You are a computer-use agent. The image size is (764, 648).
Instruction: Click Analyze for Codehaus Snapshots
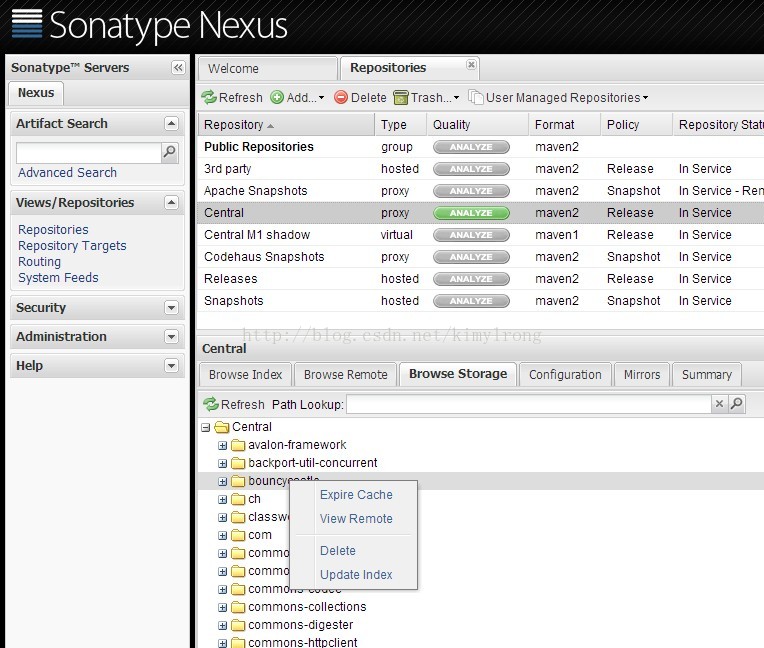tap(471, 257)
